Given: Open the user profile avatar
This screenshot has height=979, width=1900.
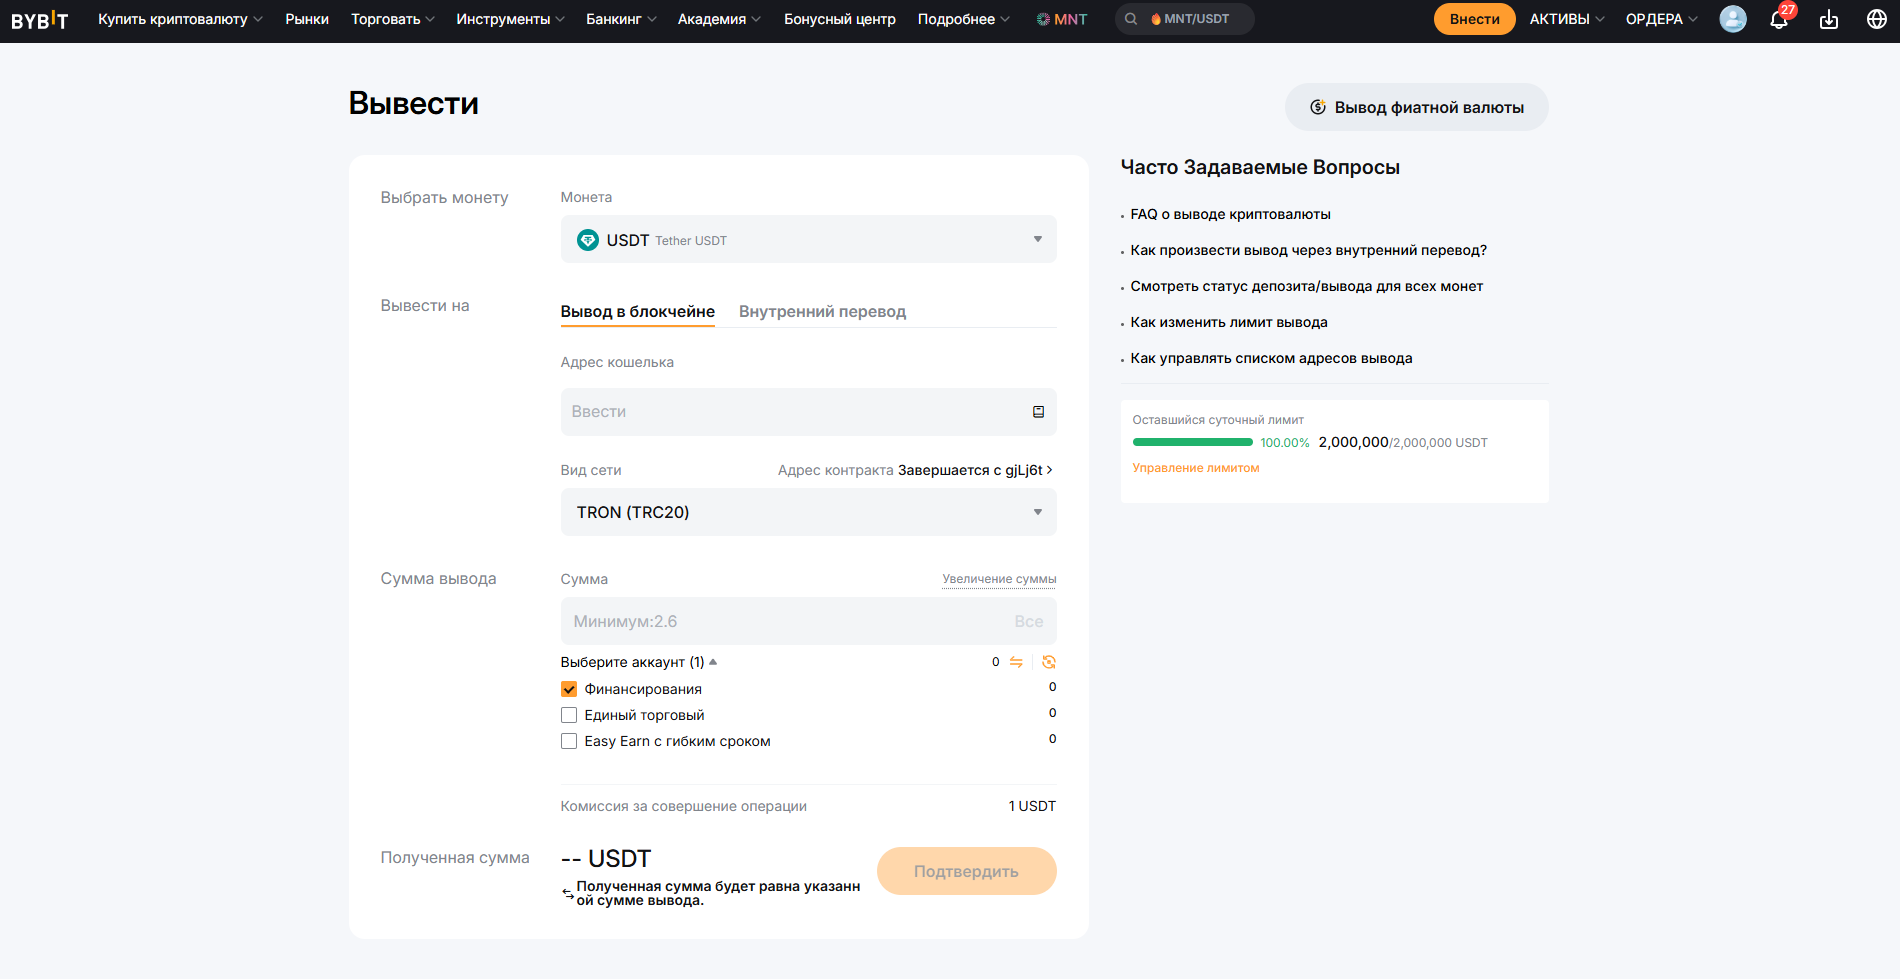Looking at the screenshot, I should coord(1733,19).
